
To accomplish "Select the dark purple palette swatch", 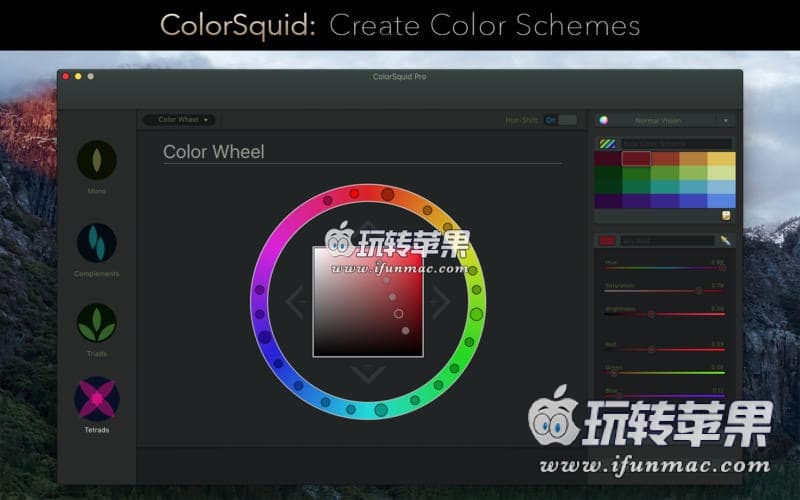I will coord(608,201).
